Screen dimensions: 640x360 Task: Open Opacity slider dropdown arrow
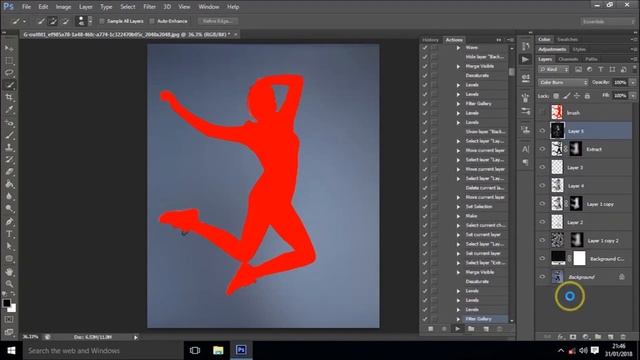(633, 82)
